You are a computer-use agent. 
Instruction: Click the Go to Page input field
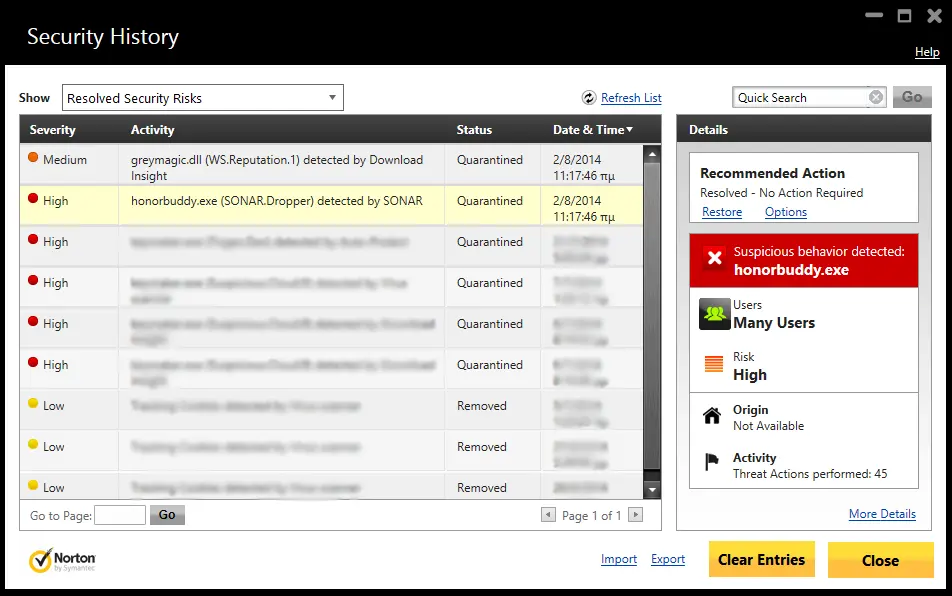[x=120, y=515]
